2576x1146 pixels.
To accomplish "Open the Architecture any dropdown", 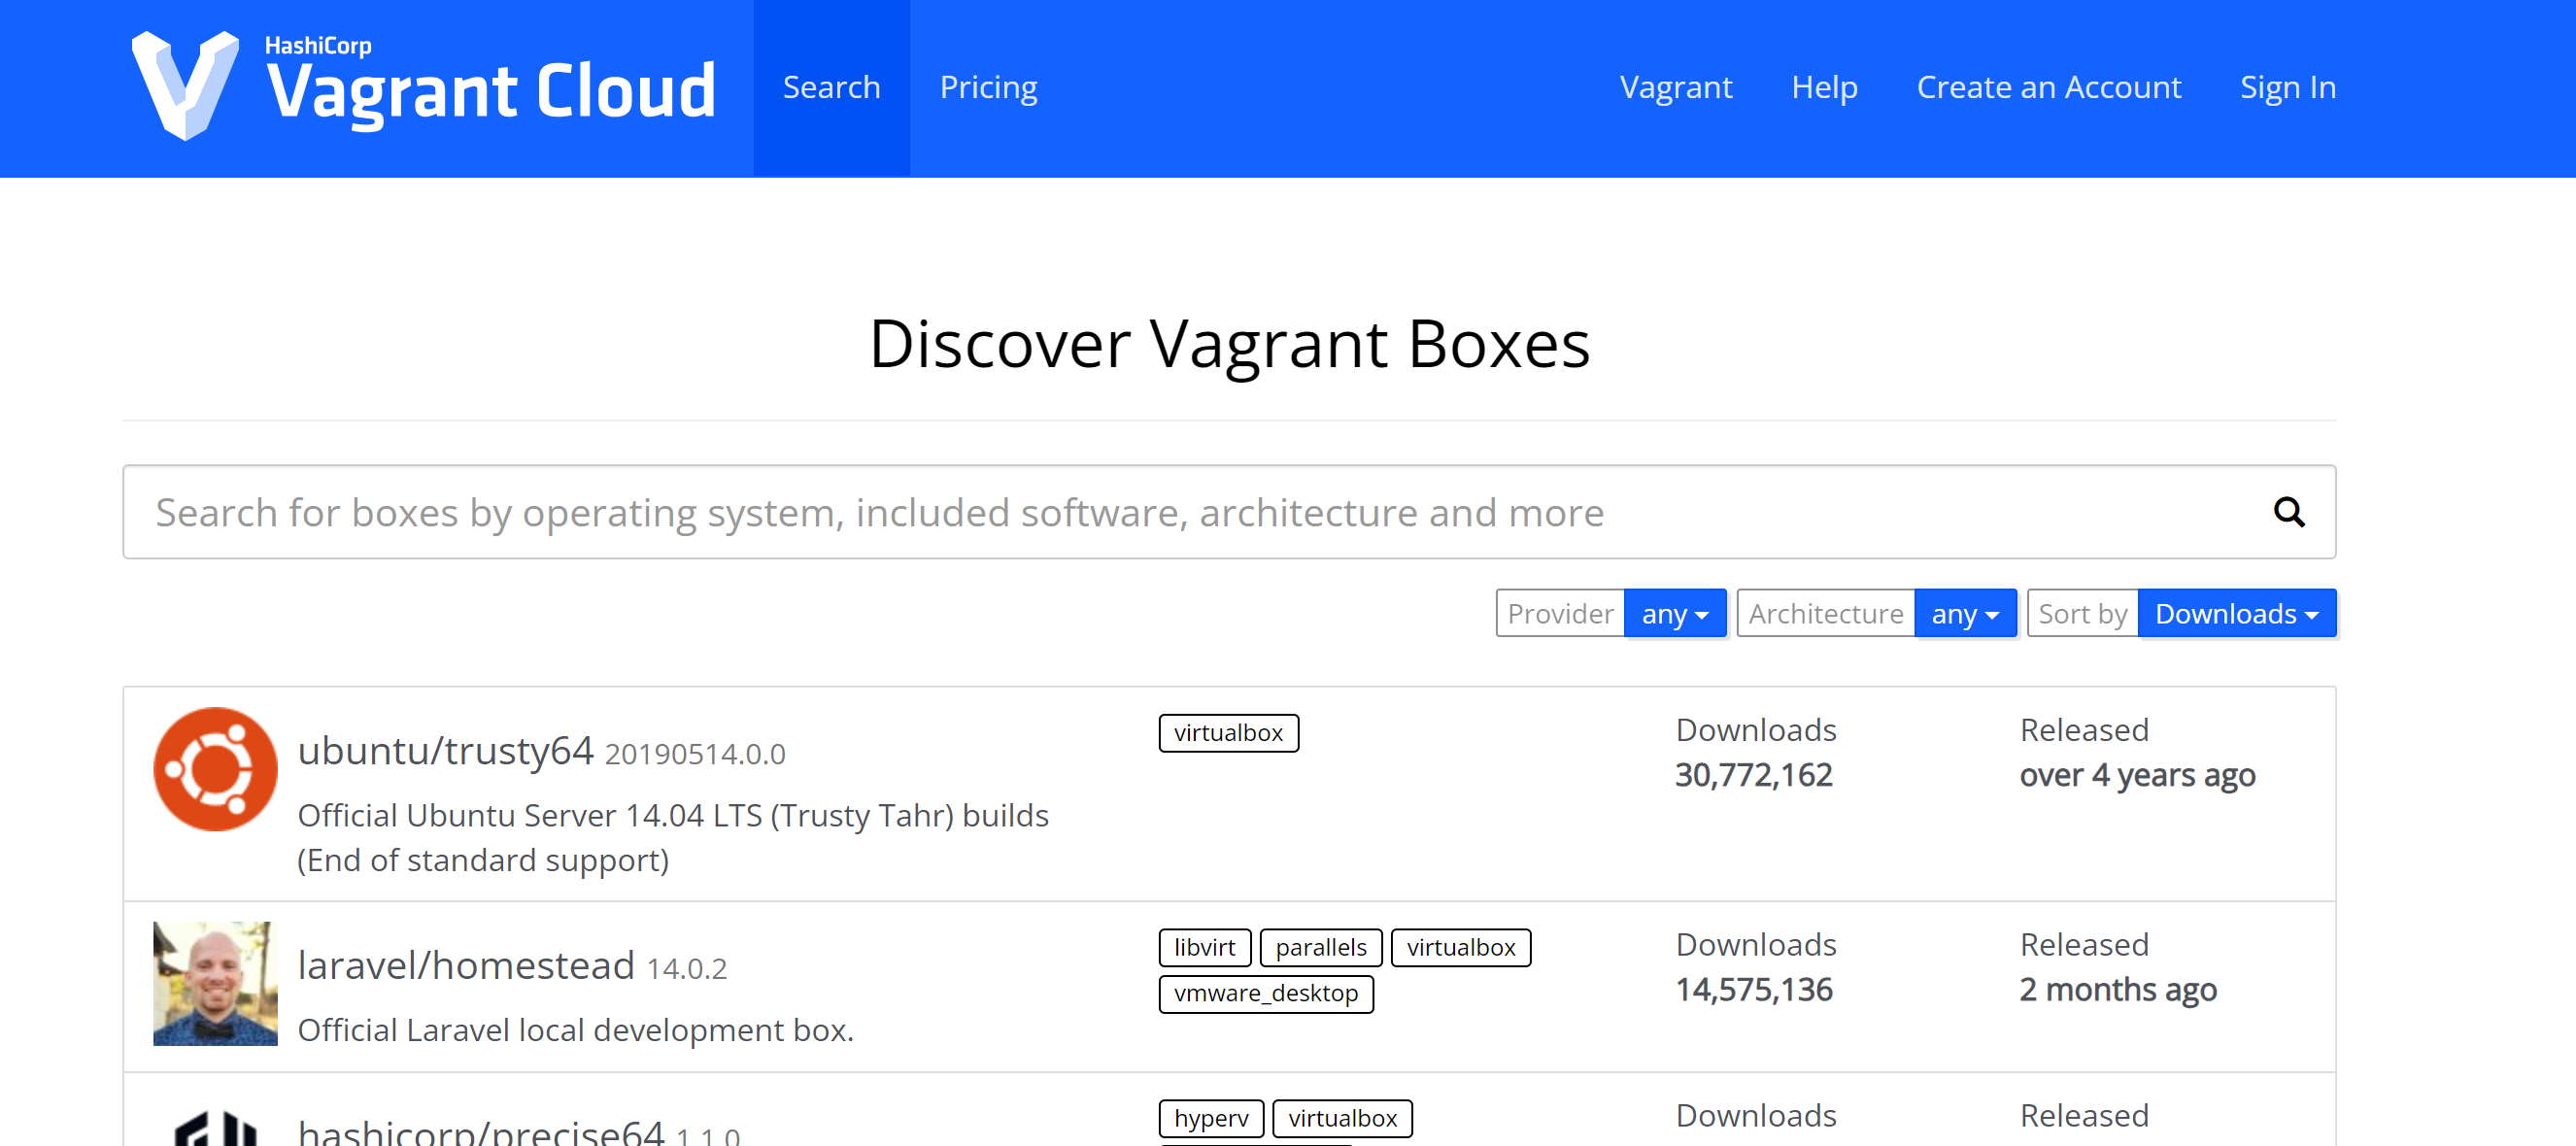I will pyautogui.click(x=1964, y=613).
